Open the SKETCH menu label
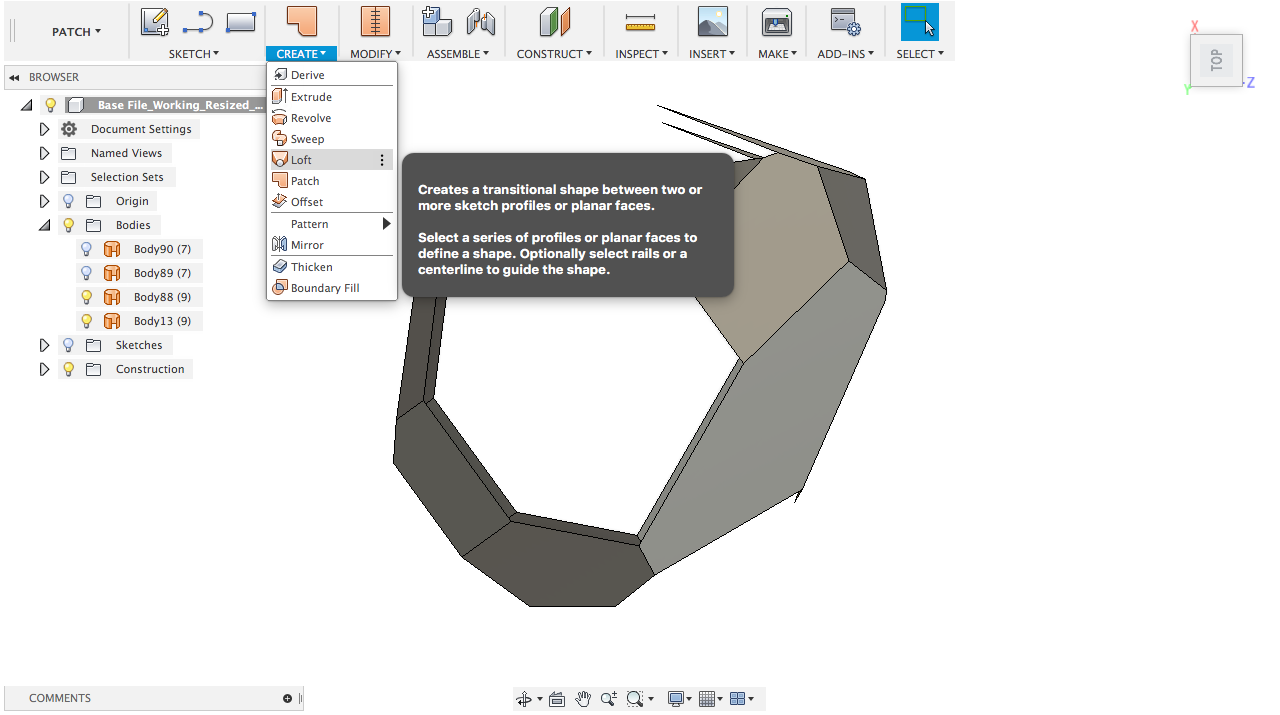This screenshot has width=1280, height=715. 194,54
